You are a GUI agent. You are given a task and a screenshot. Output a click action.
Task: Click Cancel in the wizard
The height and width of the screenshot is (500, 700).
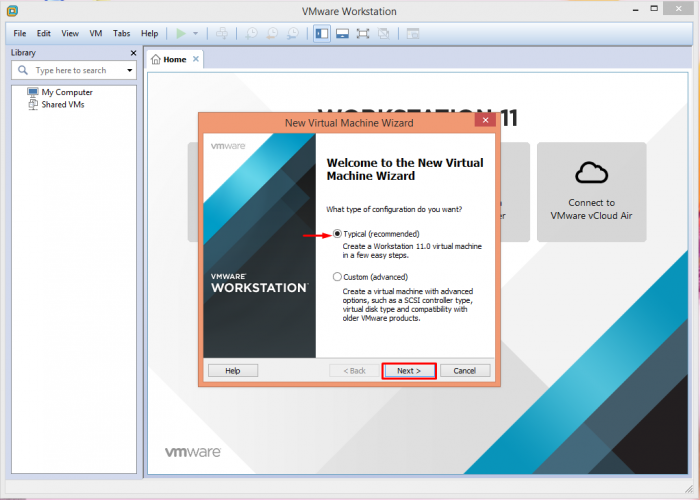465,371
